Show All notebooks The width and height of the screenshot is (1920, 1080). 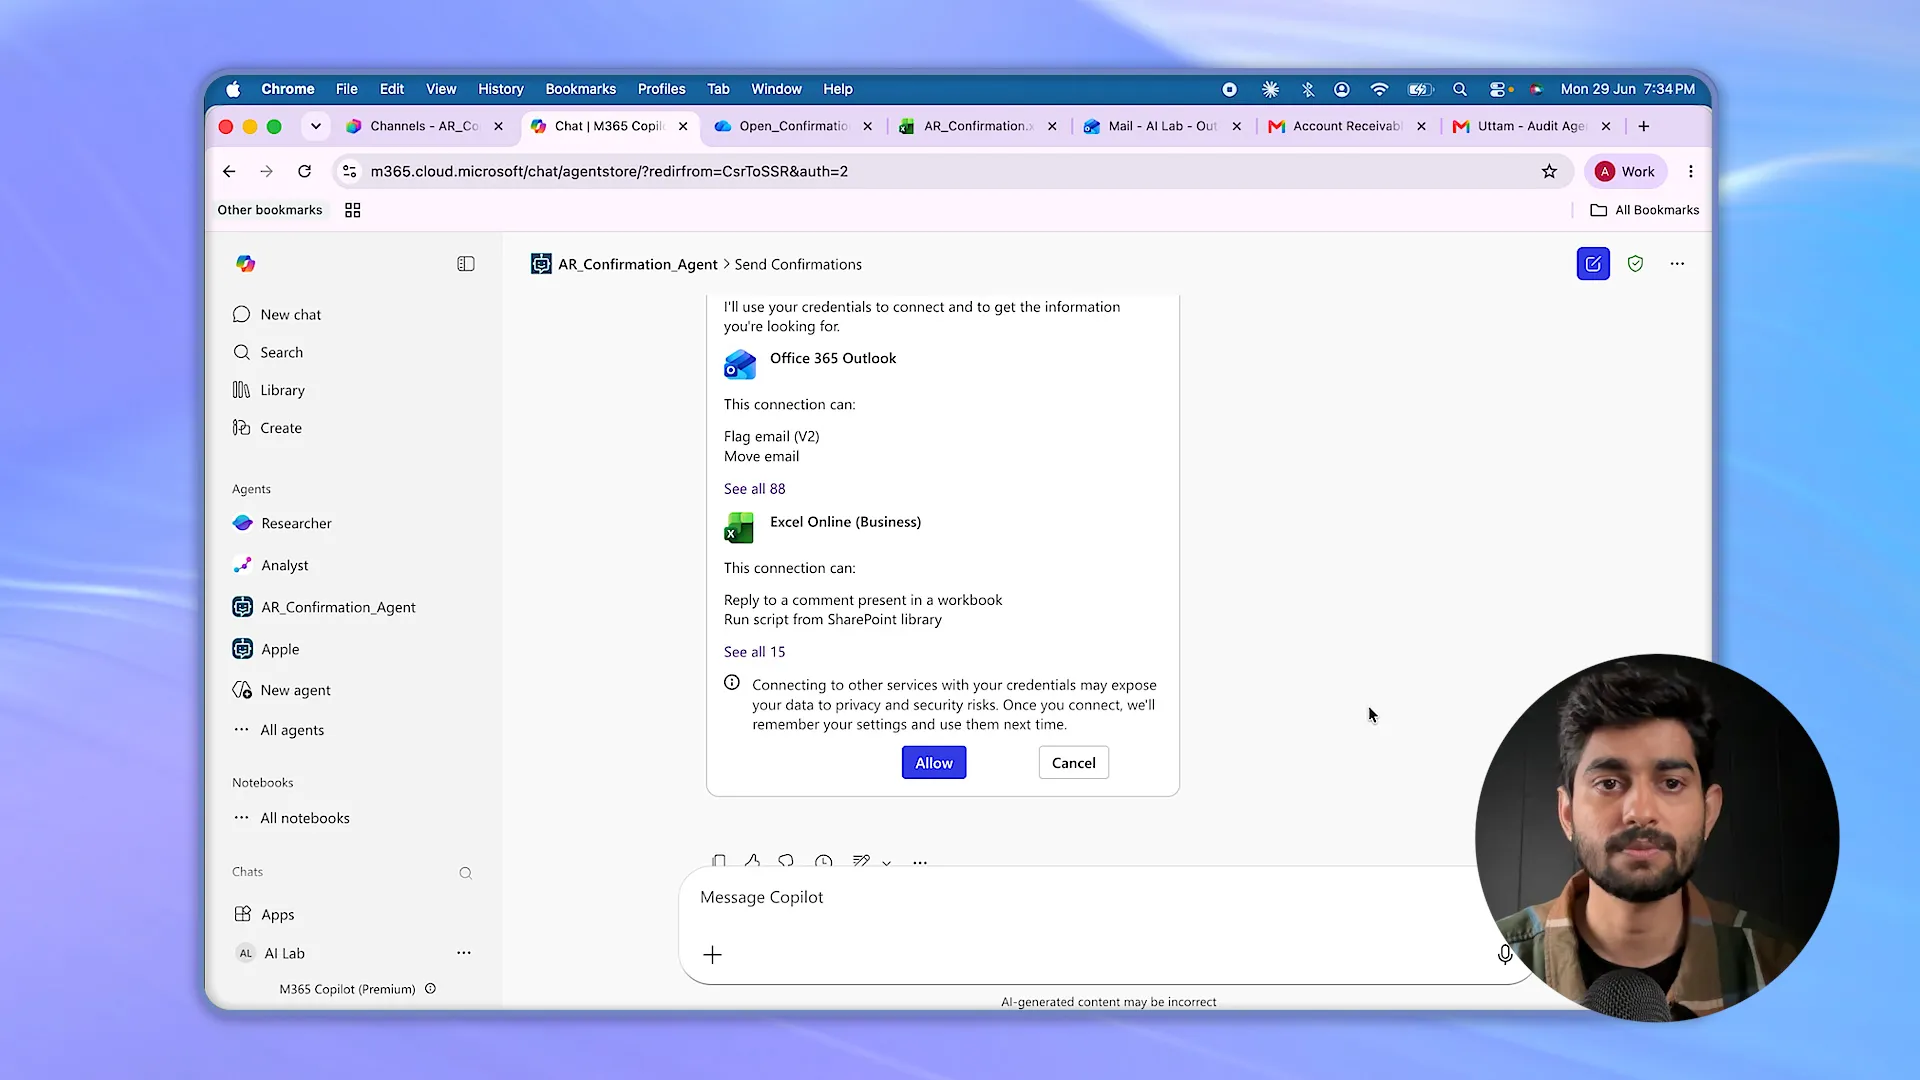(291, 818)
